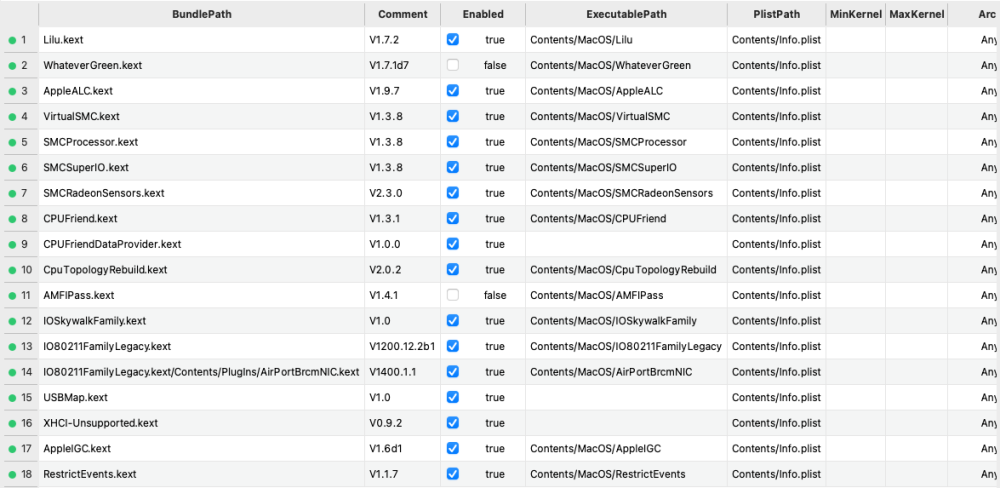Click the 'false' value in AMFIPass.kext row
The height and width of the screenshot is (488, 1000).
click(x=495, y=295)
